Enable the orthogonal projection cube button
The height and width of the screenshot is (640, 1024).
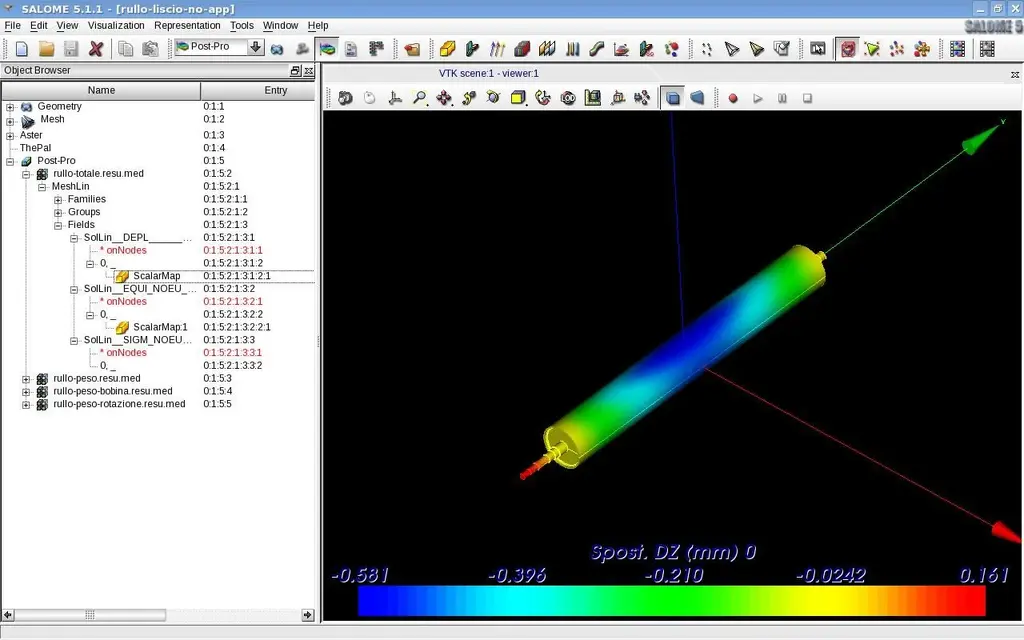(x=673, y=98)
